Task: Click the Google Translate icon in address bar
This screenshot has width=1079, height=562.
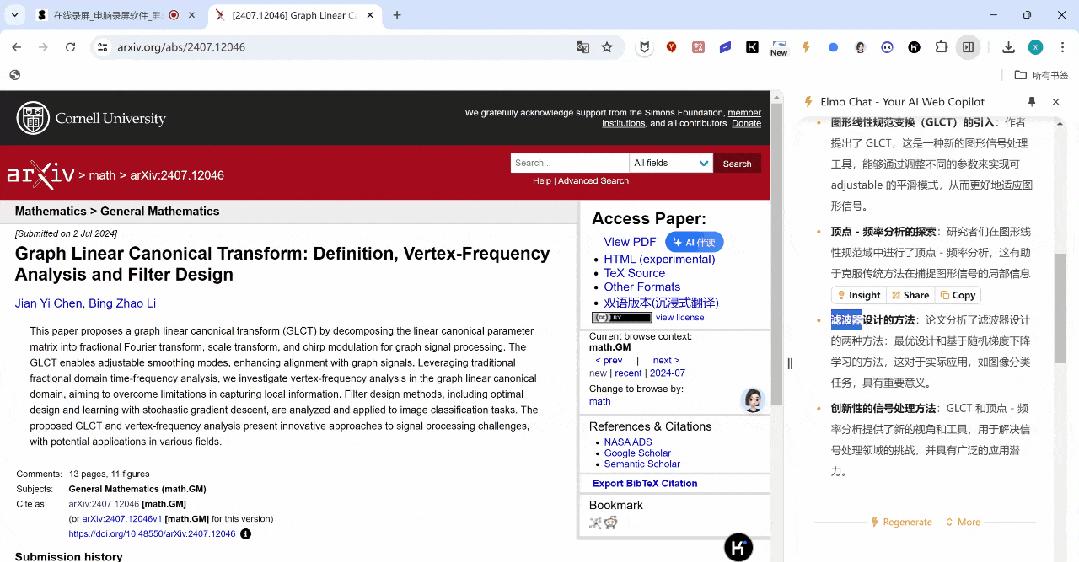Action: pos(583,47)
